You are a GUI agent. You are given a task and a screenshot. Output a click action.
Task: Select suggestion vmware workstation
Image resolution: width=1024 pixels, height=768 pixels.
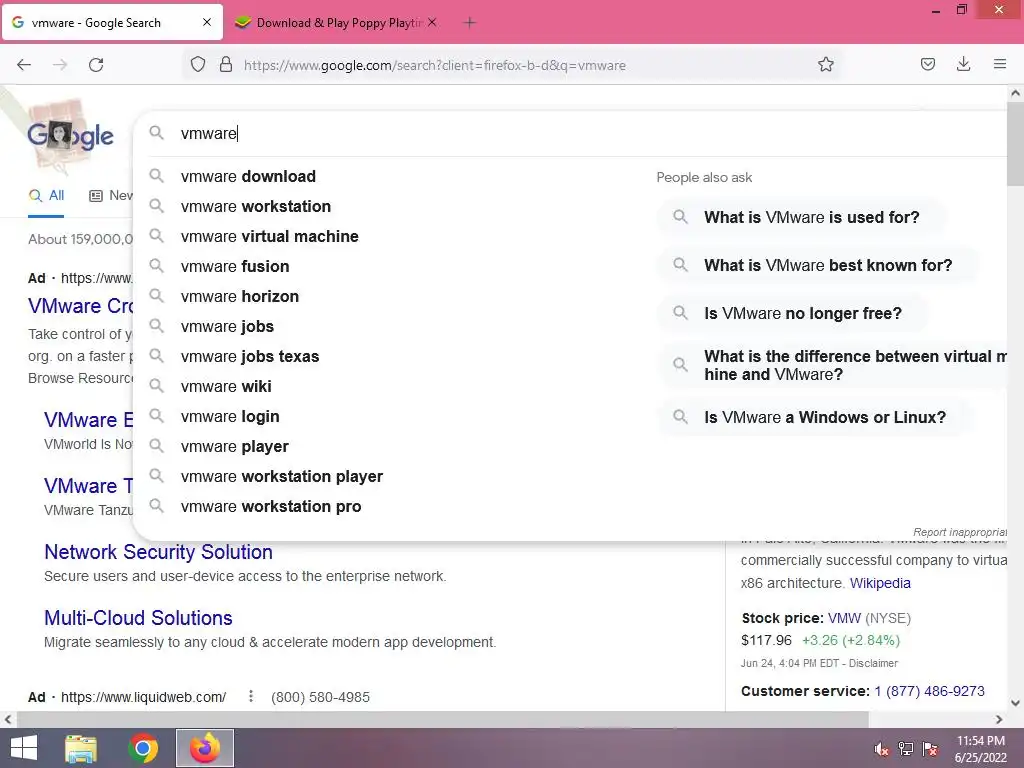[x=256, y=206]
